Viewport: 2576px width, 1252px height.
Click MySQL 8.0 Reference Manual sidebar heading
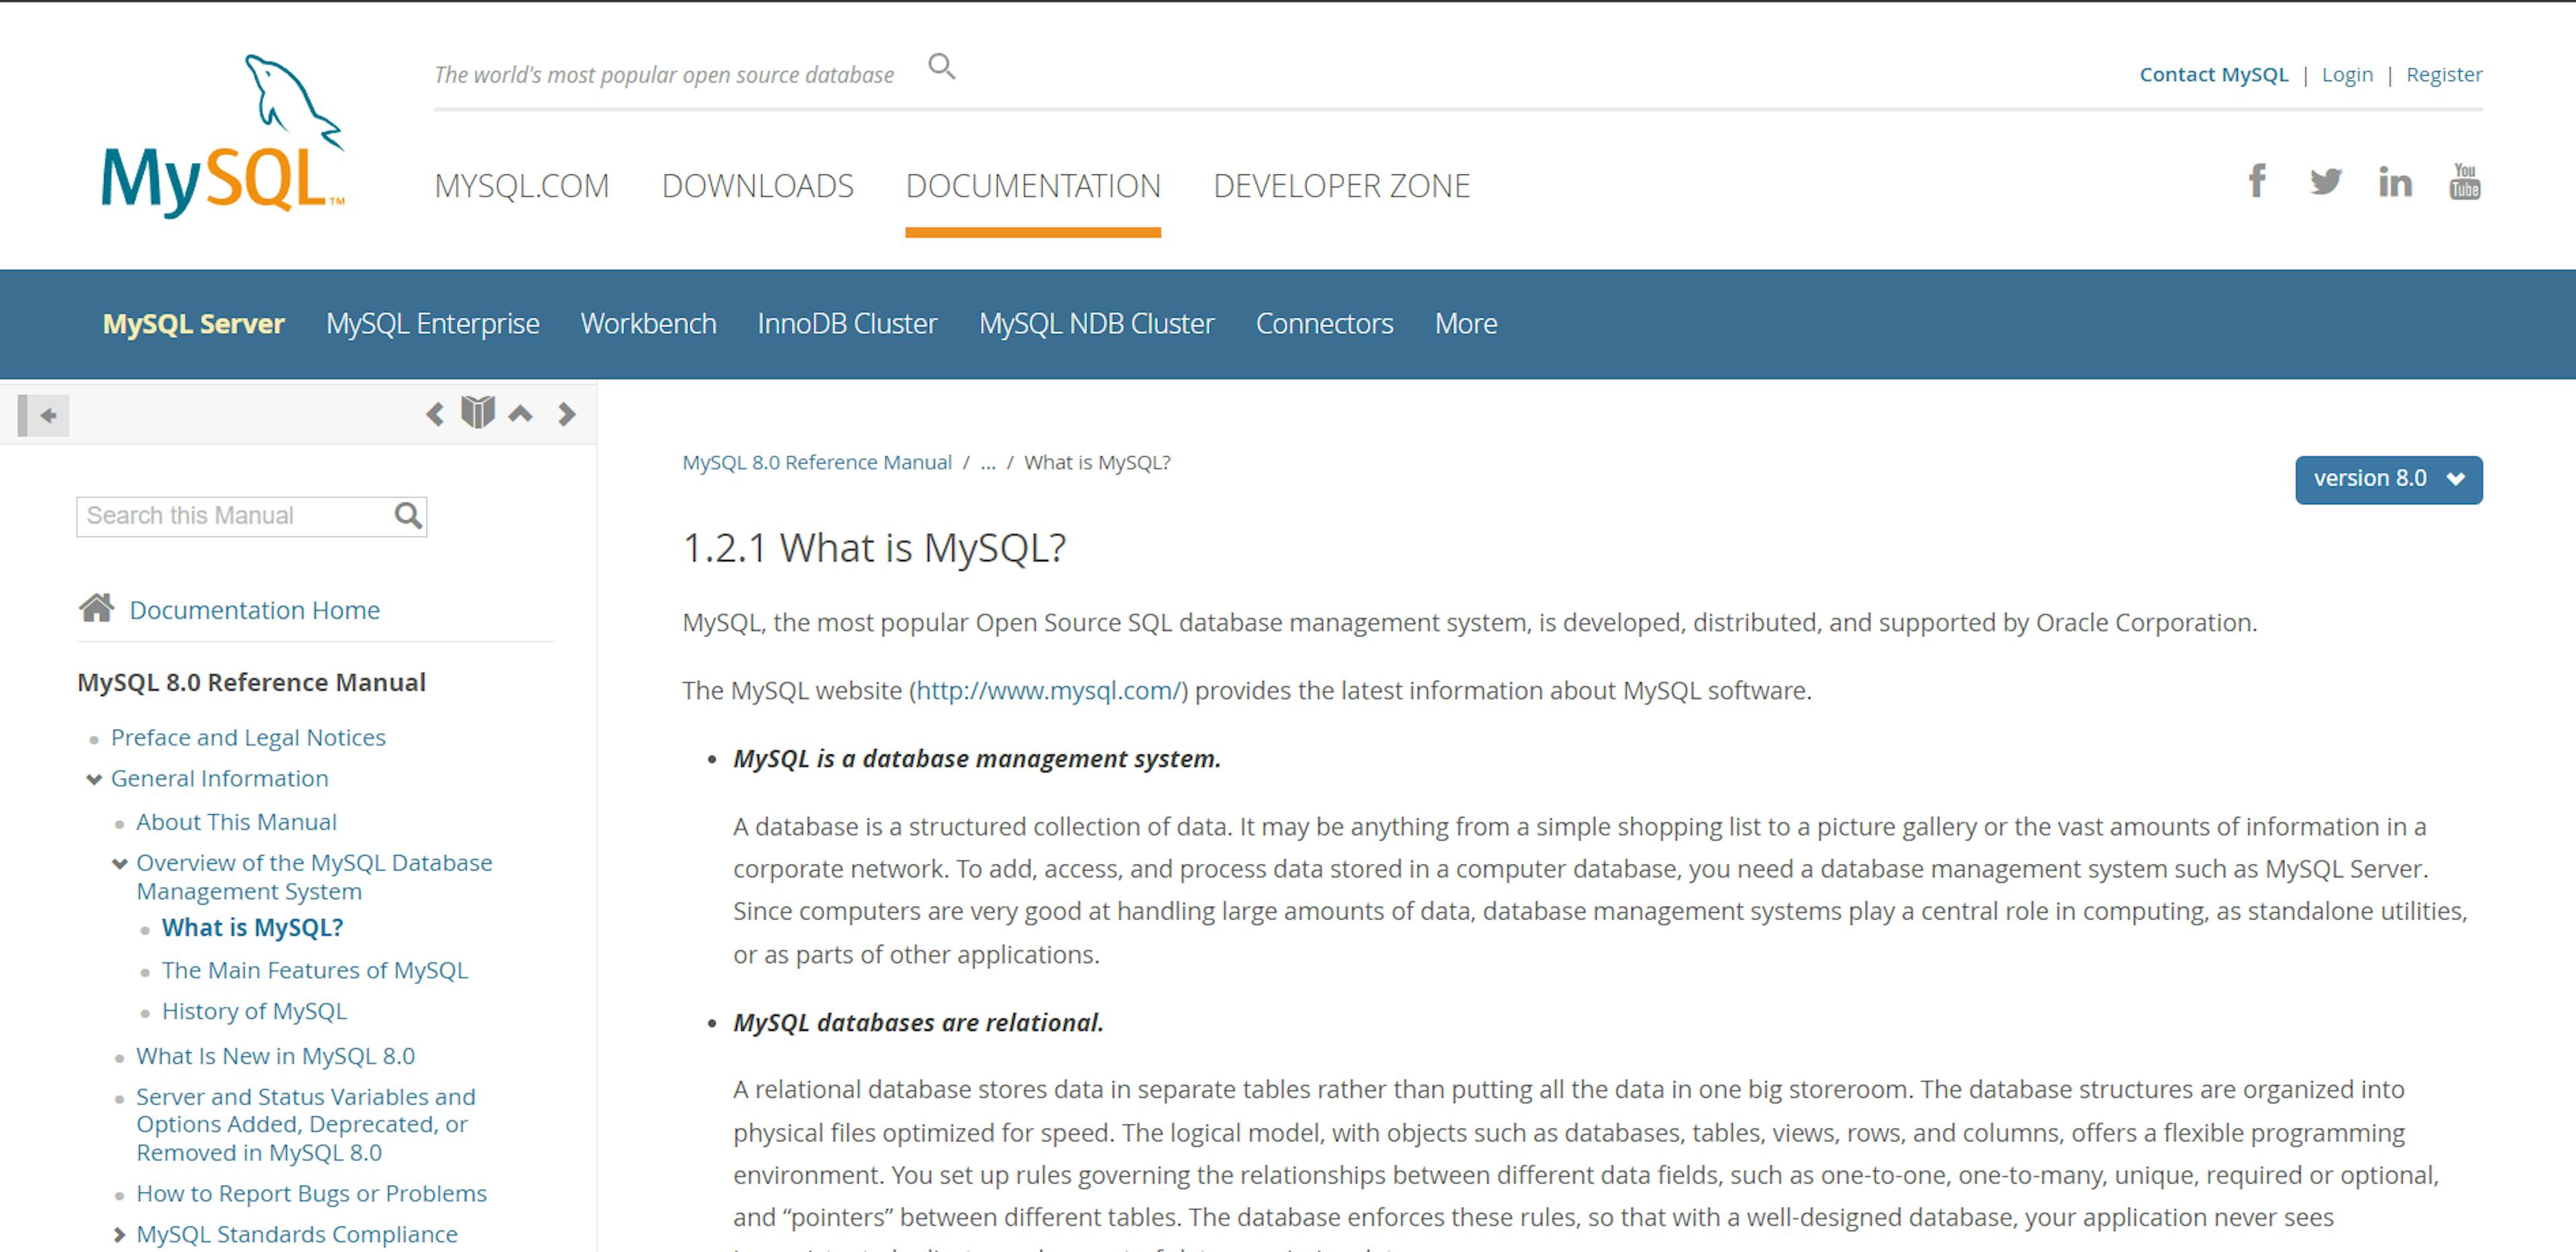(x=251, y=683)
